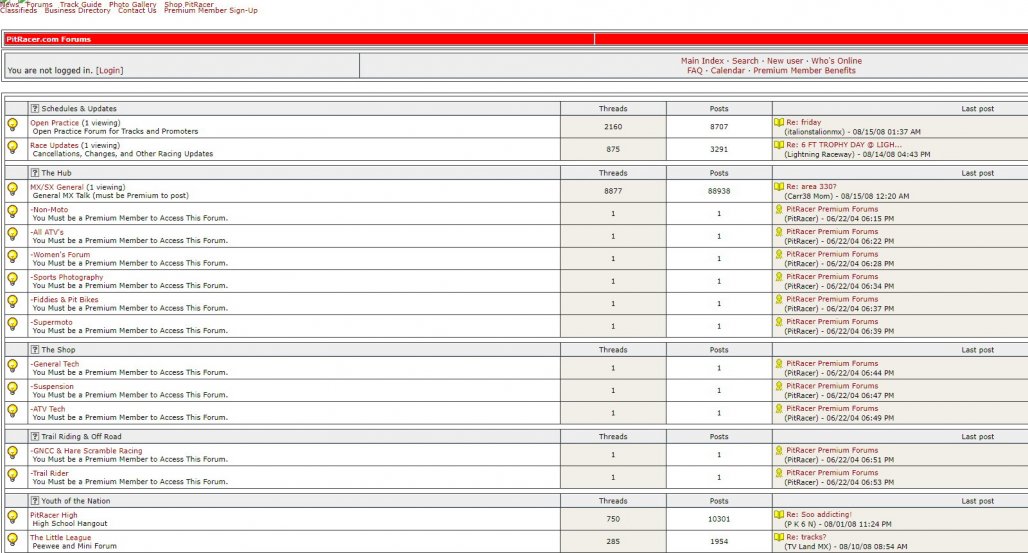Viewport: 1028px width, 553px height.
Task: Click the lightbulb icon beside Open Practice
Action: 12,124
